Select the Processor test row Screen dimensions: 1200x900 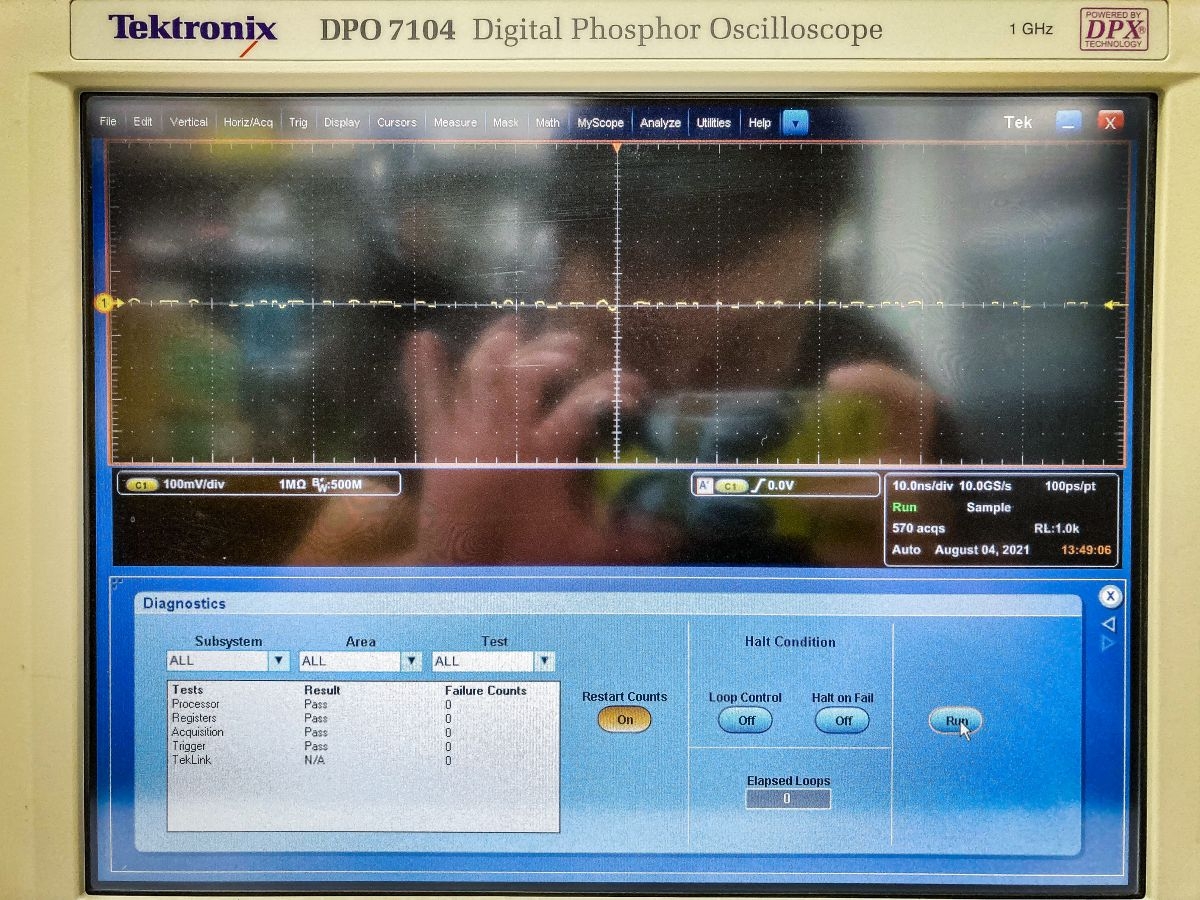tap(362, 704)
